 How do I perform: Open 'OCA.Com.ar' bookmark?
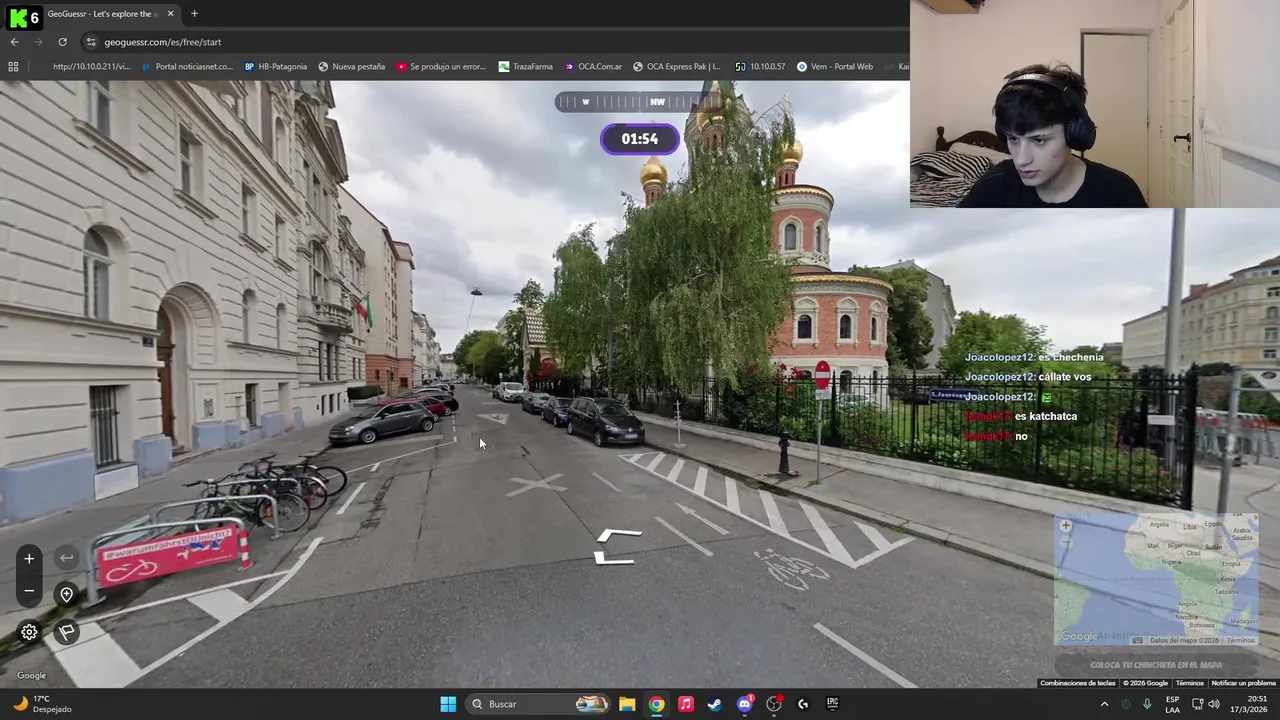tap(593, 67)
